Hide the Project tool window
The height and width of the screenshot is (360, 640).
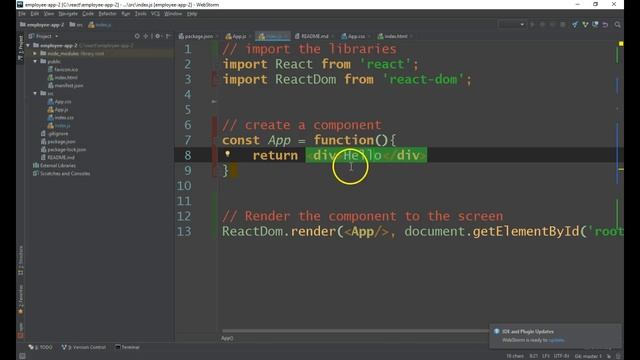point(168,36)
